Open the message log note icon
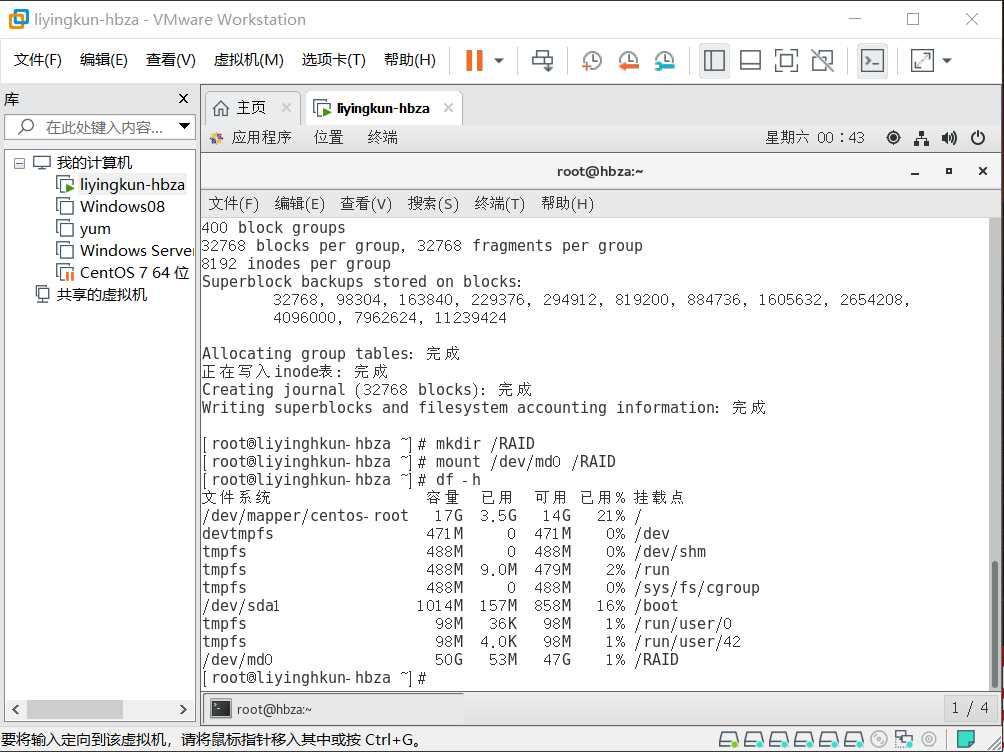This screenshot has width=1004, height=752. (966, 740)
